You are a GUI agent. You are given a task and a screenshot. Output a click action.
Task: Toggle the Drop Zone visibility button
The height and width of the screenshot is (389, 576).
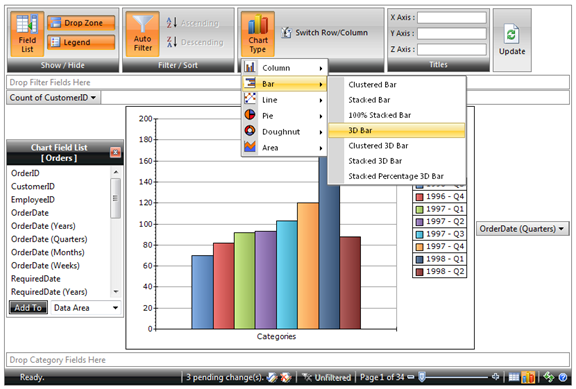pos(81,23)
